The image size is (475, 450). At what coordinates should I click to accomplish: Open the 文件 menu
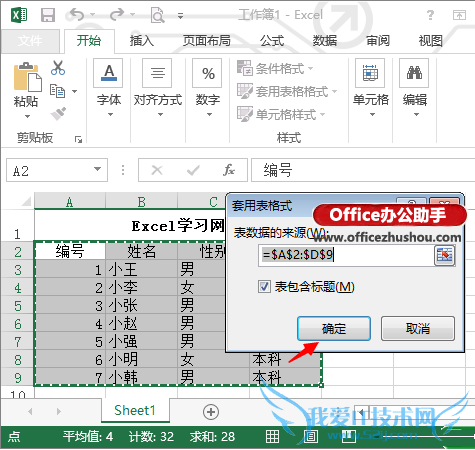coord(30,41)
